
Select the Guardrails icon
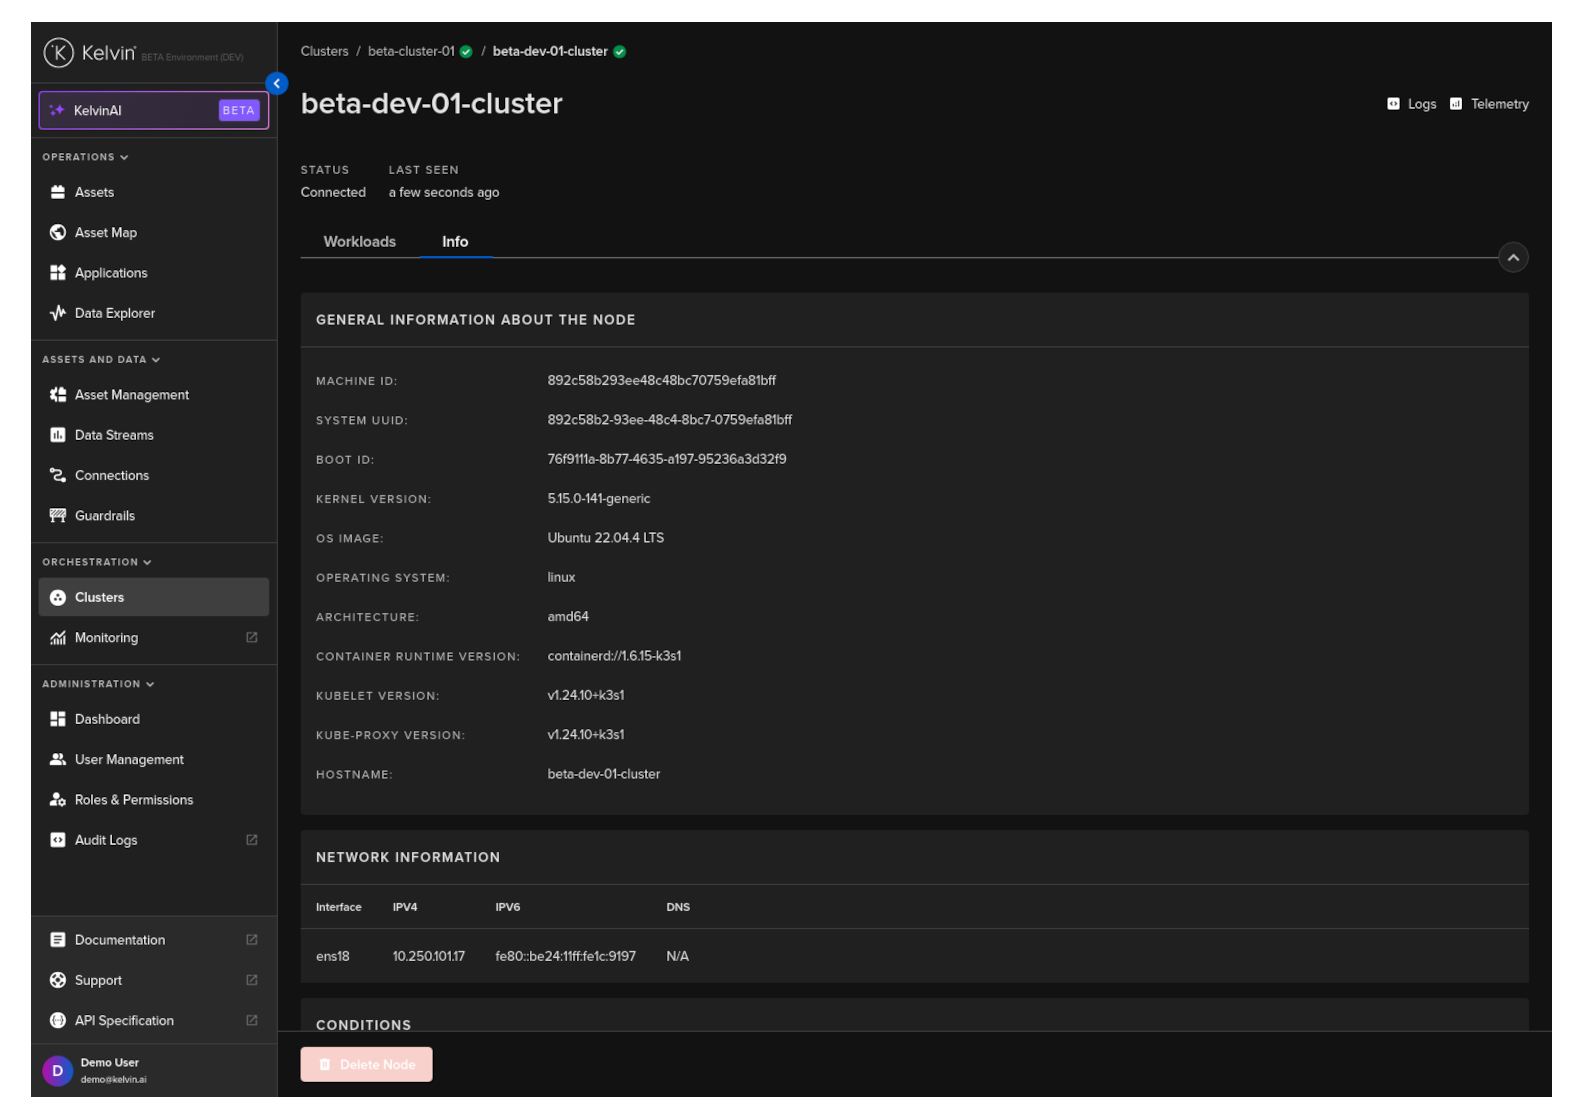[58, 516]
